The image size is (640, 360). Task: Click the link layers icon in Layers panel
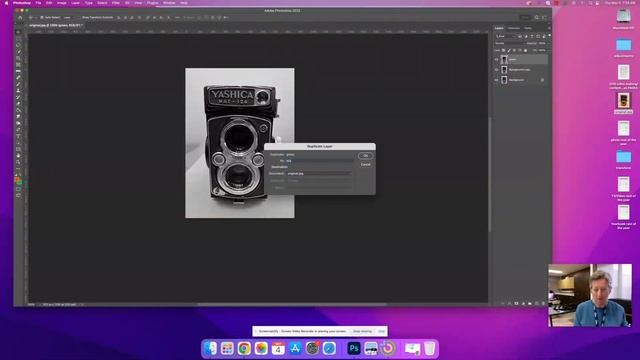tap(503, 303)
